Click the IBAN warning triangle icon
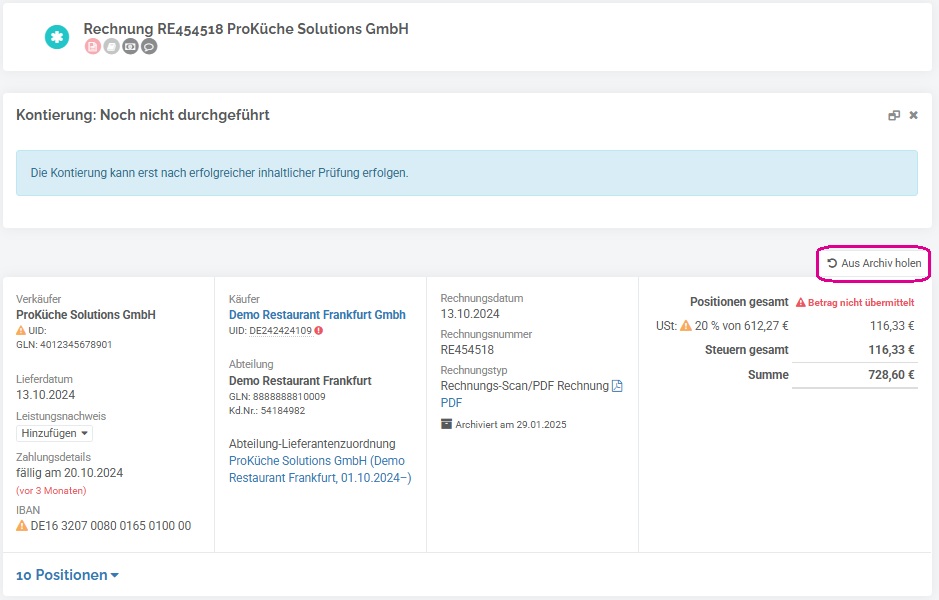 click(x=22, y=526)
